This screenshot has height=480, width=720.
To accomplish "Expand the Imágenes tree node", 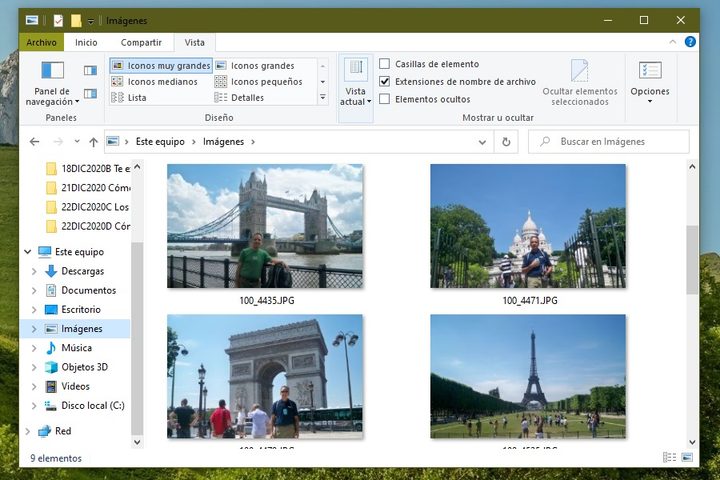I will 34,329.
